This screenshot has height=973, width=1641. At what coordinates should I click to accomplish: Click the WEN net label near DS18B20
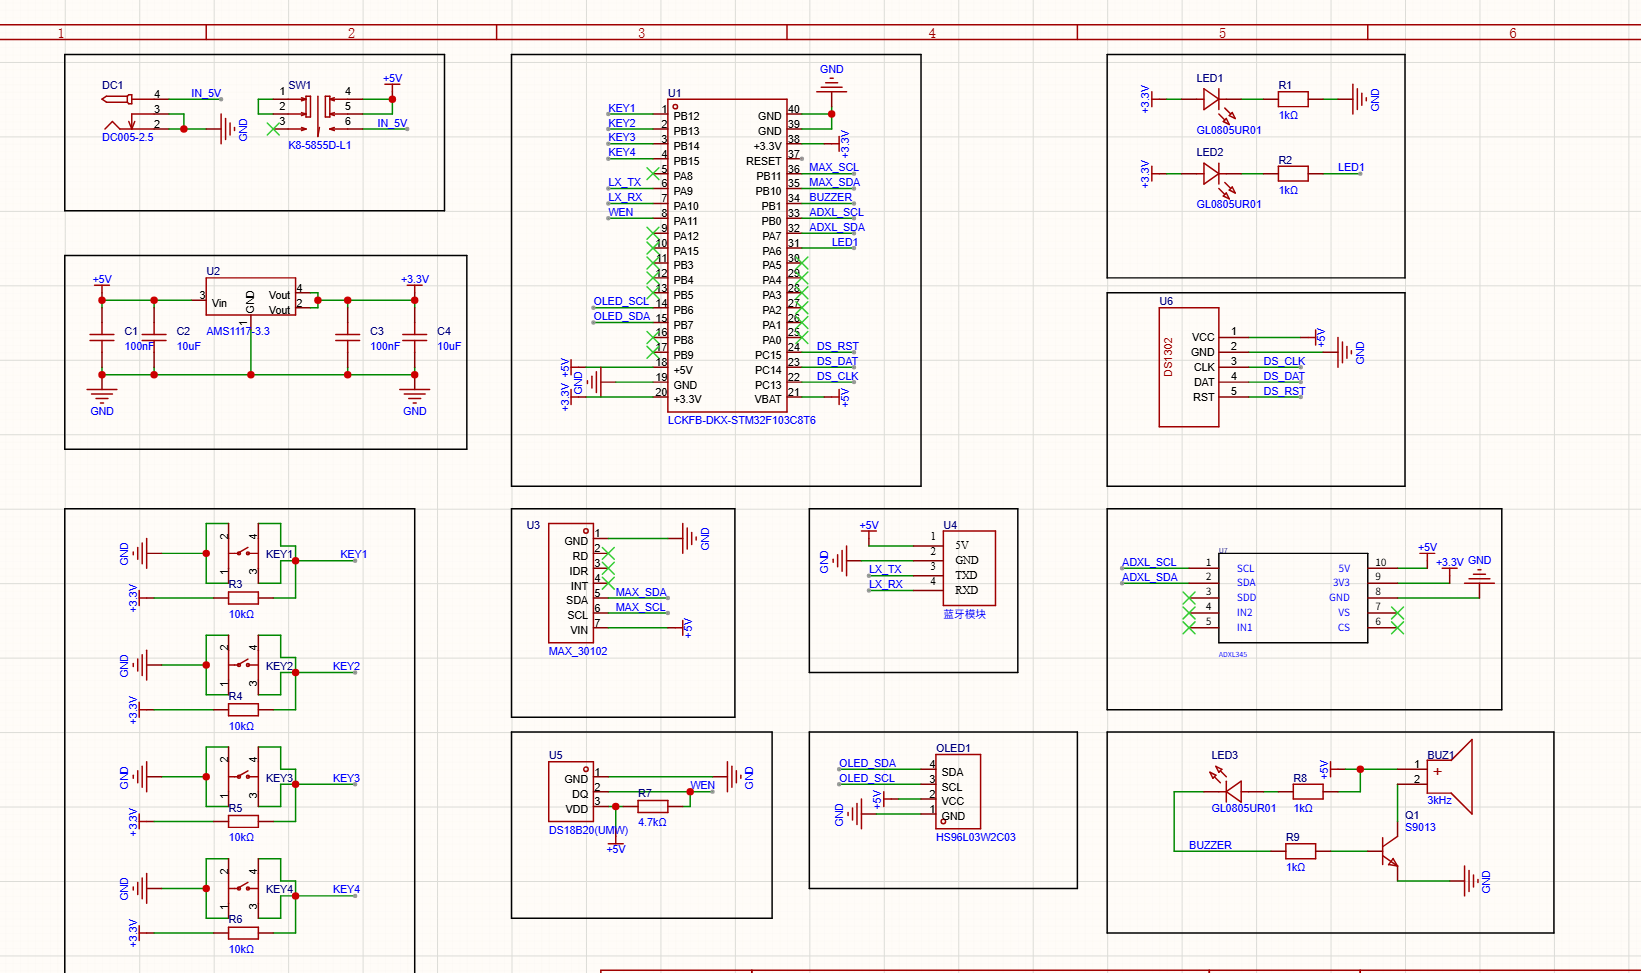703,785
